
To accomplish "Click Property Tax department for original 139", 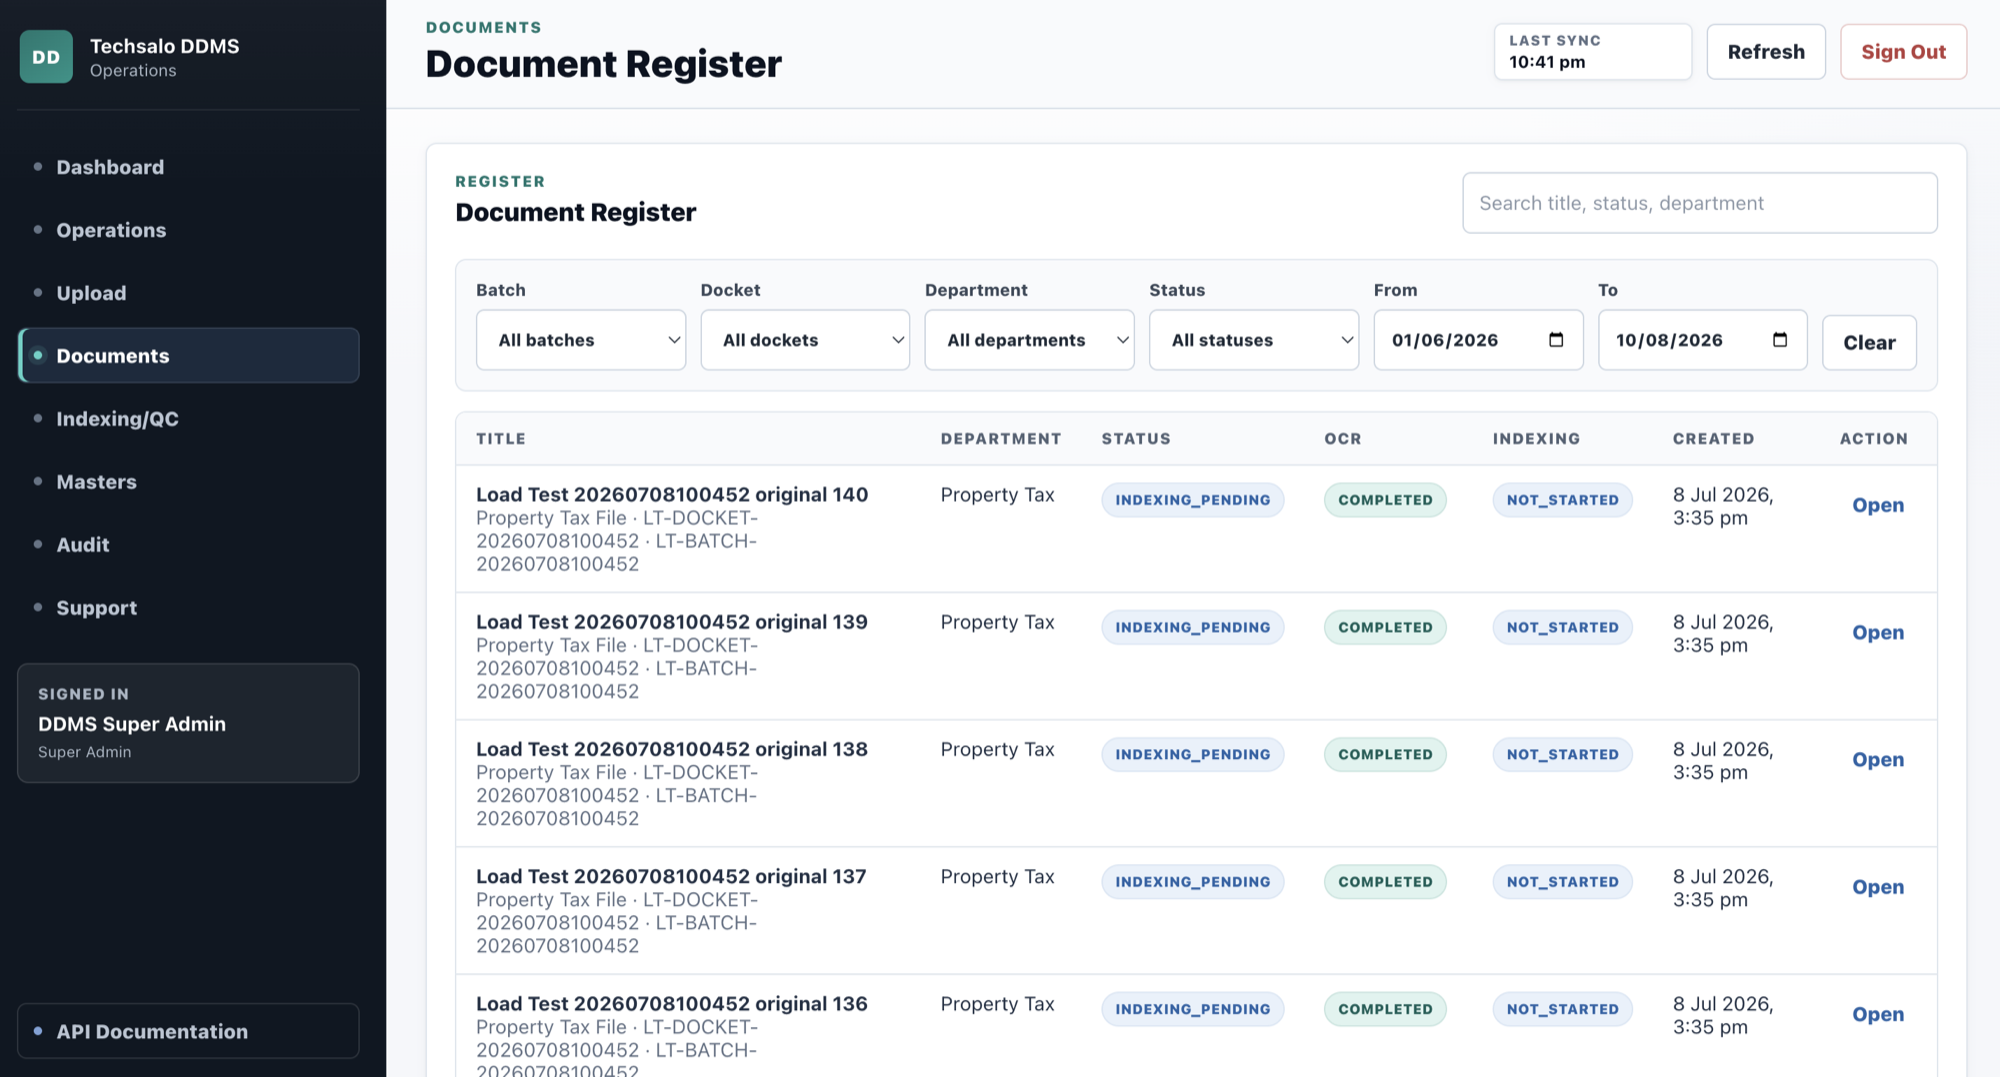I will coord(997,622).
